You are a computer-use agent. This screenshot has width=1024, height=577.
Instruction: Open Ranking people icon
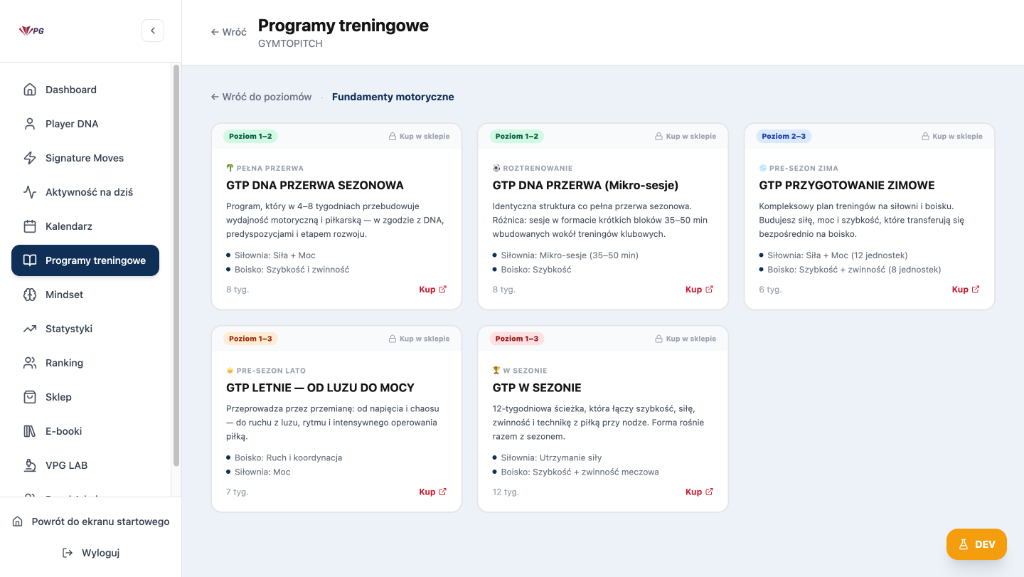[x=29, y=363]
